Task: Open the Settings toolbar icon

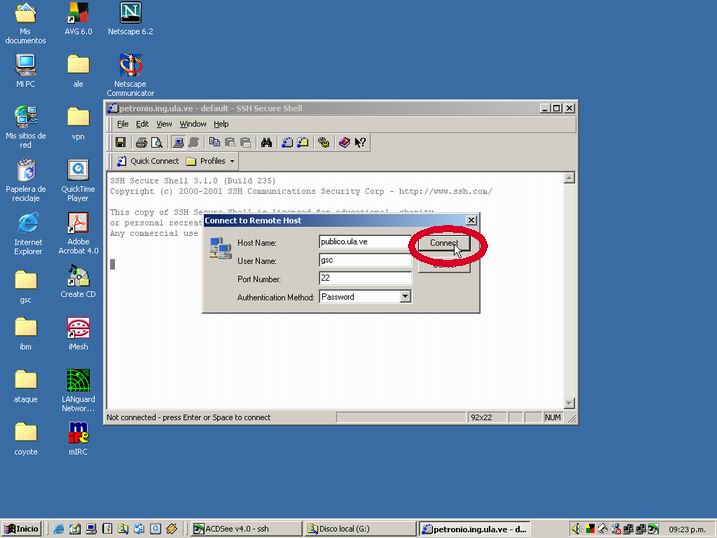Action: (324, 143)
